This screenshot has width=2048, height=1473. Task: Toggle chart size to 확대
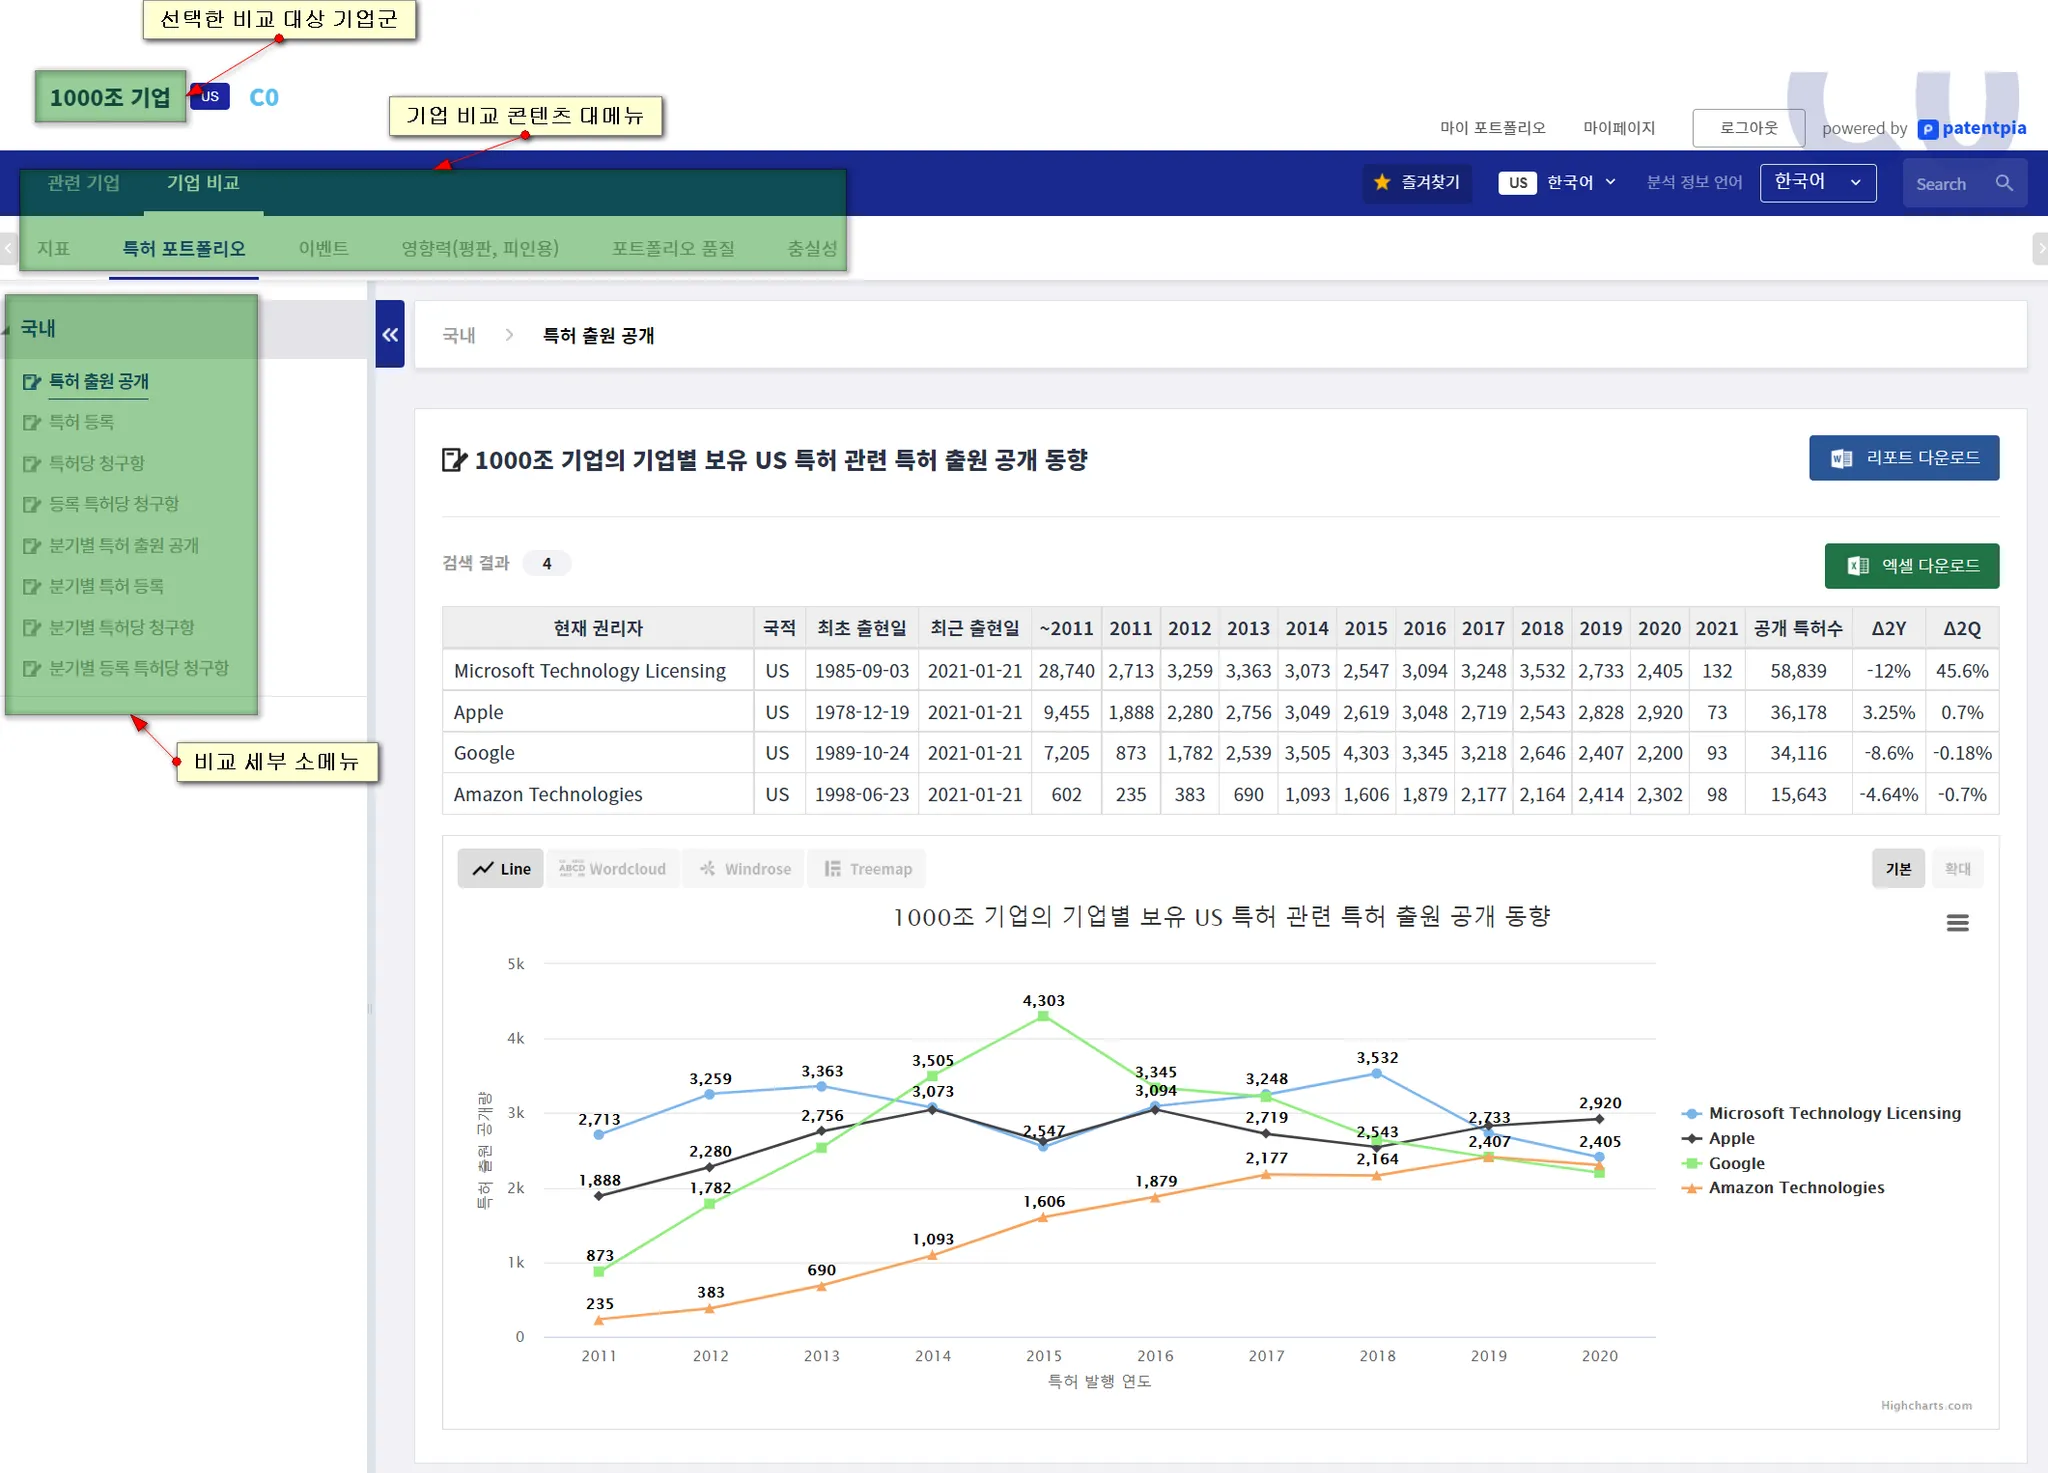(x=1957, y=869)
